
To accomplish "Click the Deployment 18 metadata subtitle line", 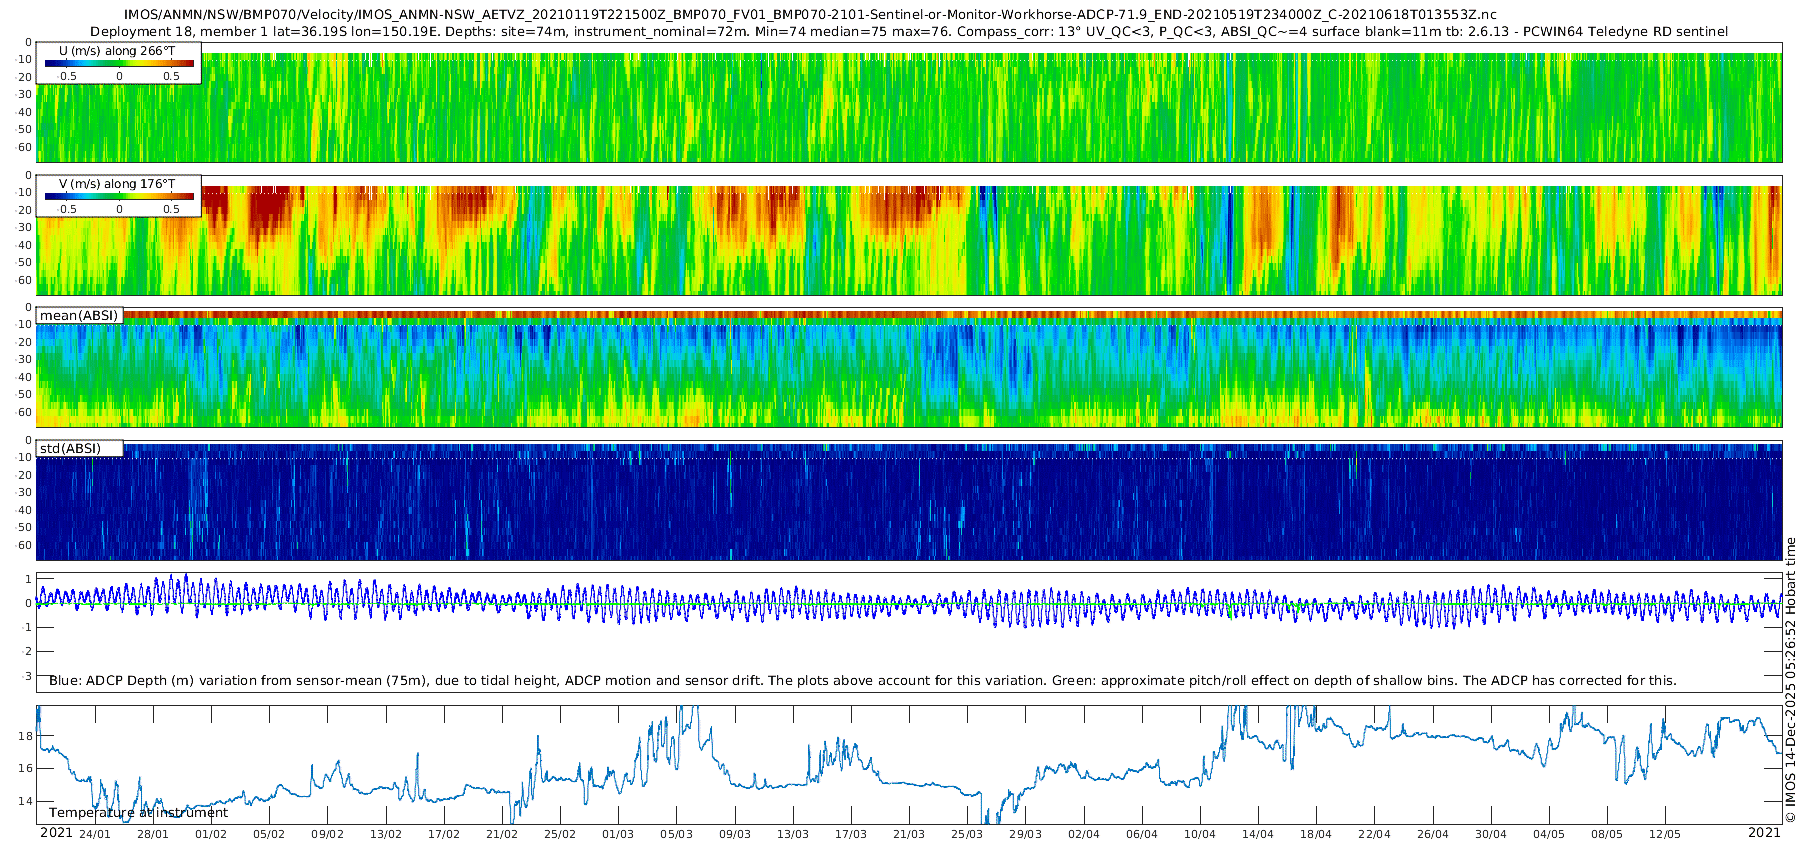I will 909,31.
